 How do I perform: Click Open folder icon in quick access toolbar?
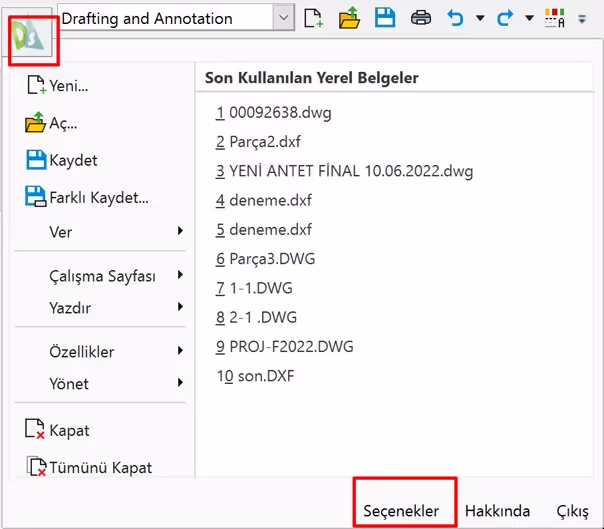pyautogui.click(x=349, y=18)
